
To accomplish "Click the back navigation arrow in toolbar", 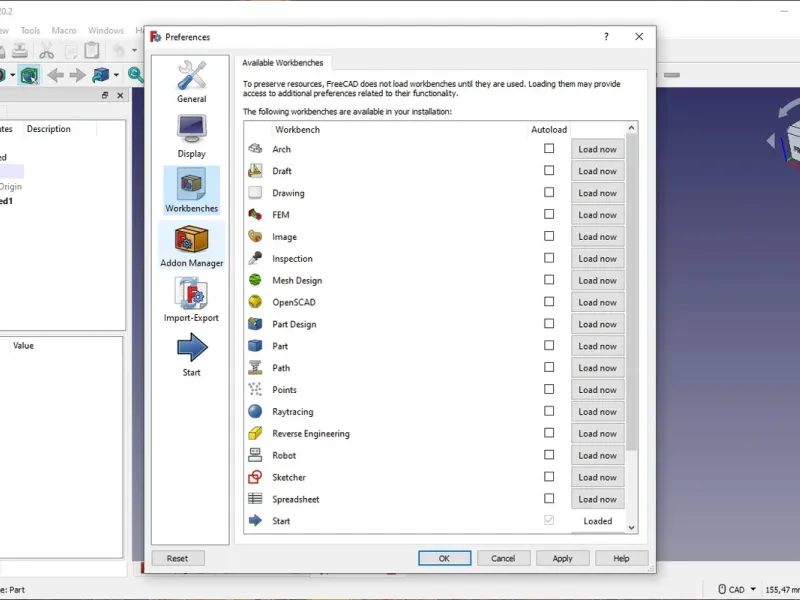I will click(x=56, y=76).
